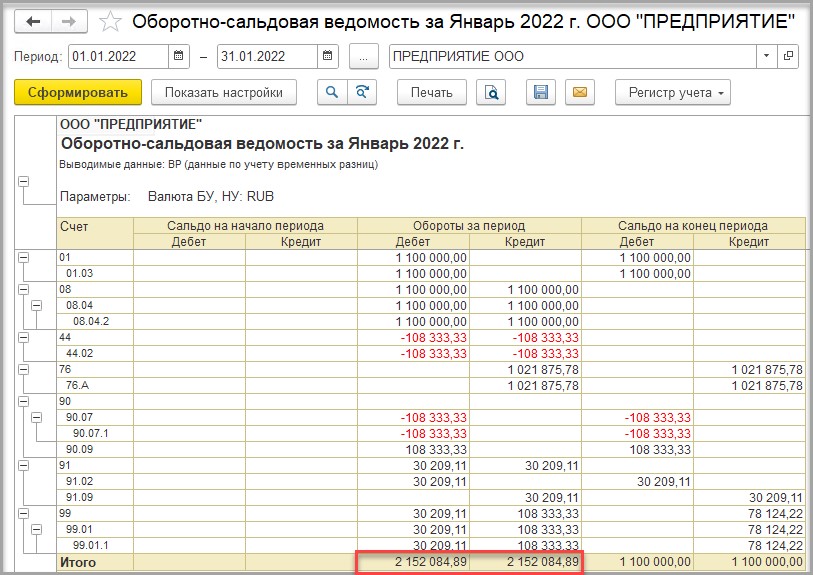The height and width of the screenshot is (575, 813).
Task: Open print preview icon
Action: point(491,92)
